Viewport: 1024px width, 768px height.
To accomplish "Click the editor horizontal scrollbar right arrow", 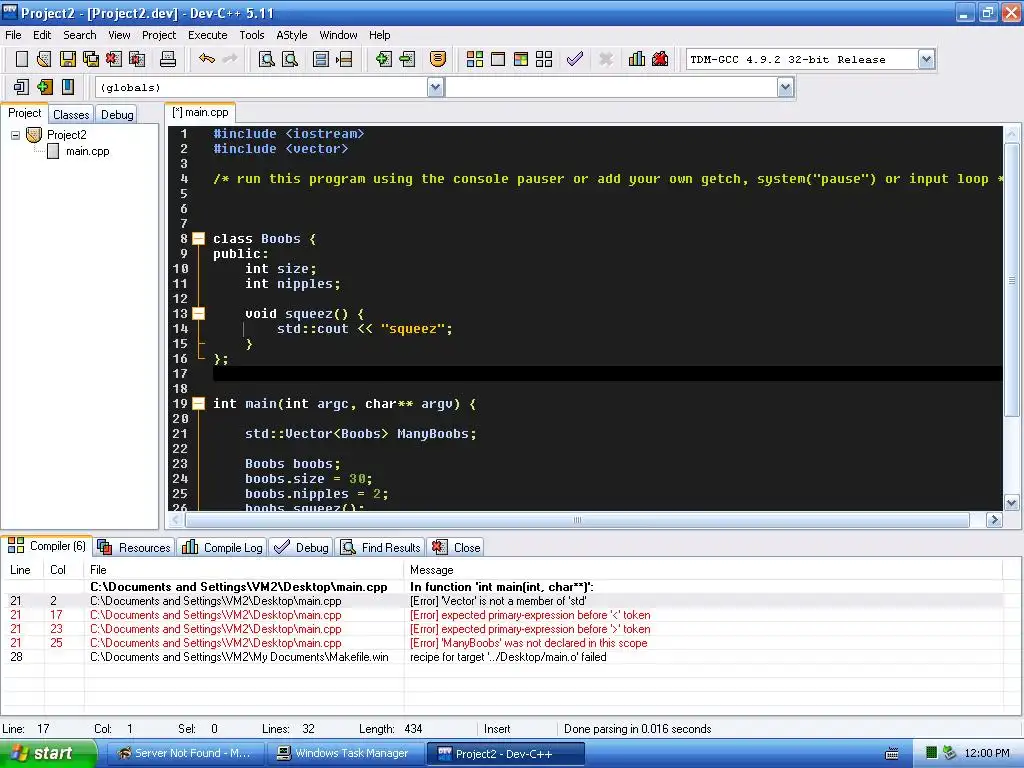I will pyautogui.click(x=994, y=520).
